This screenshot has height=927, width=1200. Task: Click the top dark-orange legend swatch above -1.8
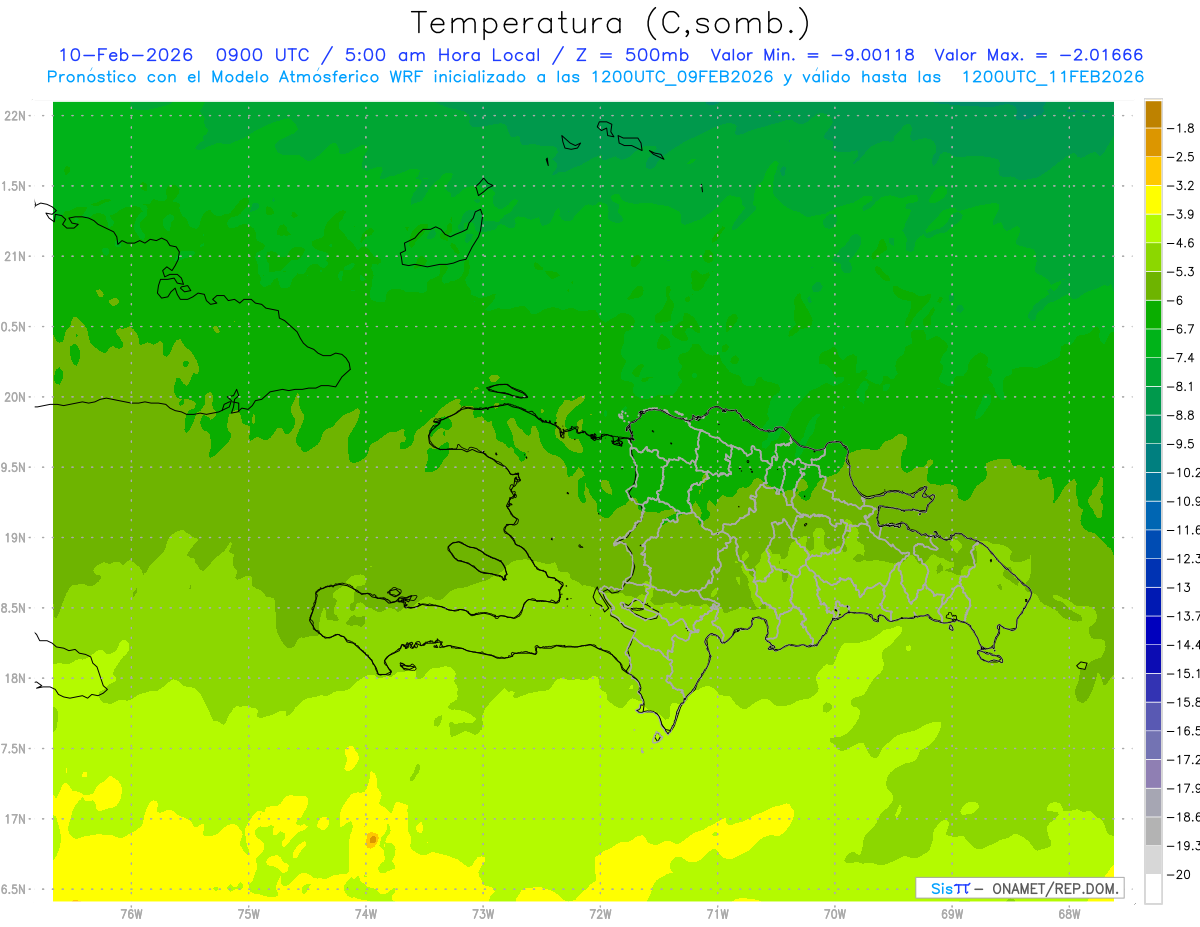[1153, 115]
